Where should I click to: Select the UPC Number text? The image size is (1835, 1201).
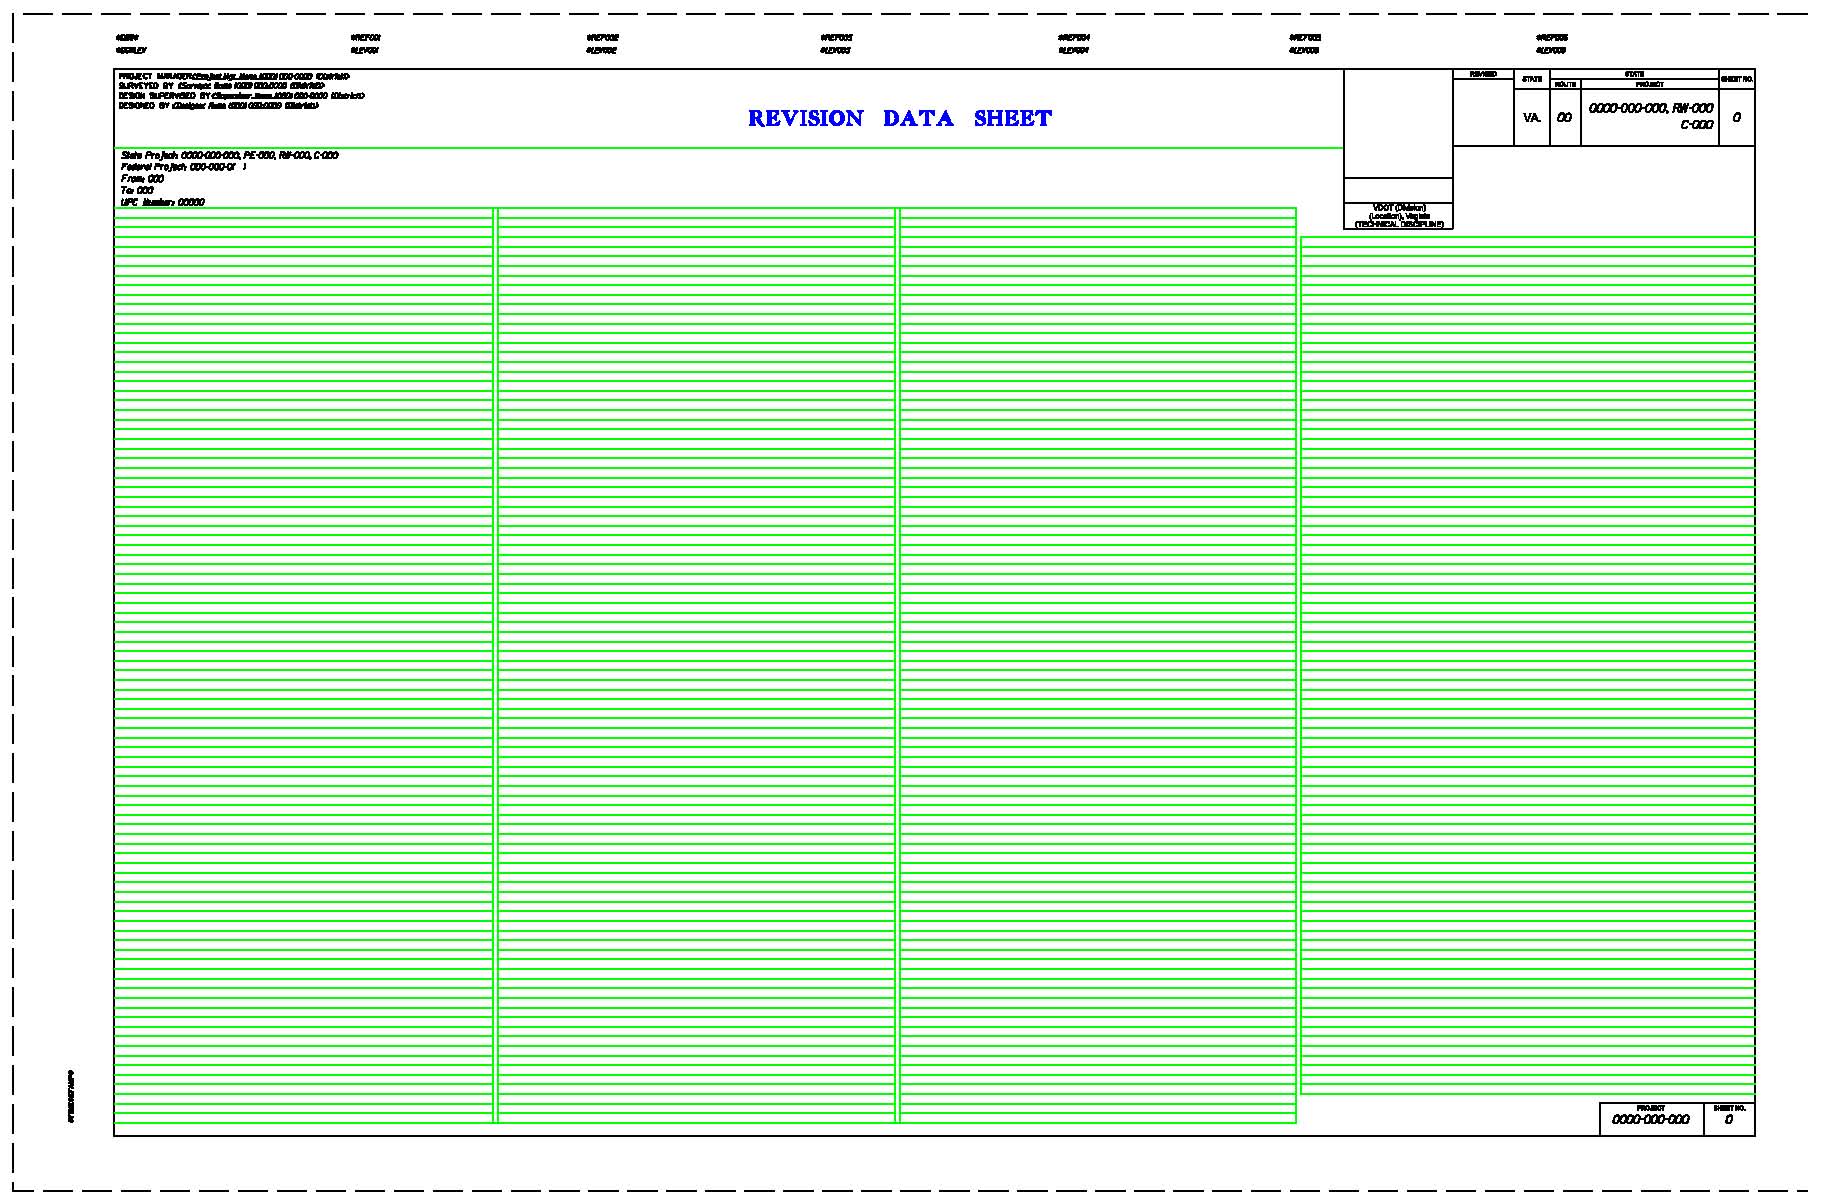coord(162,202)
